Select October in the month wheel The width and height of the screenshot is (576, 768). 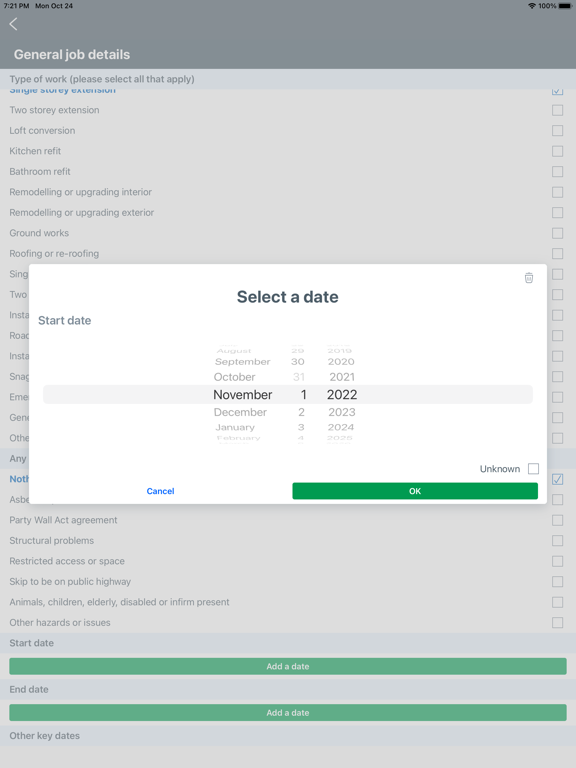click(234, 377)
